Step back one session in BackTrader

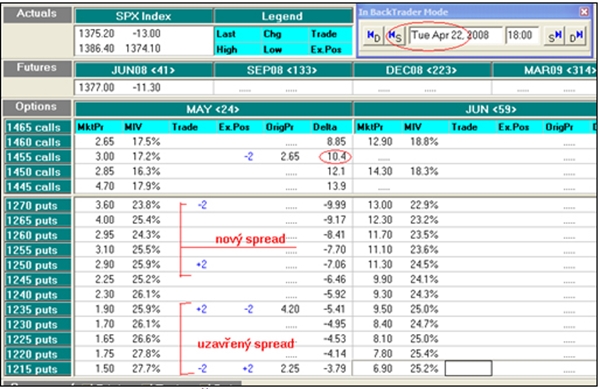coord(395,36)
